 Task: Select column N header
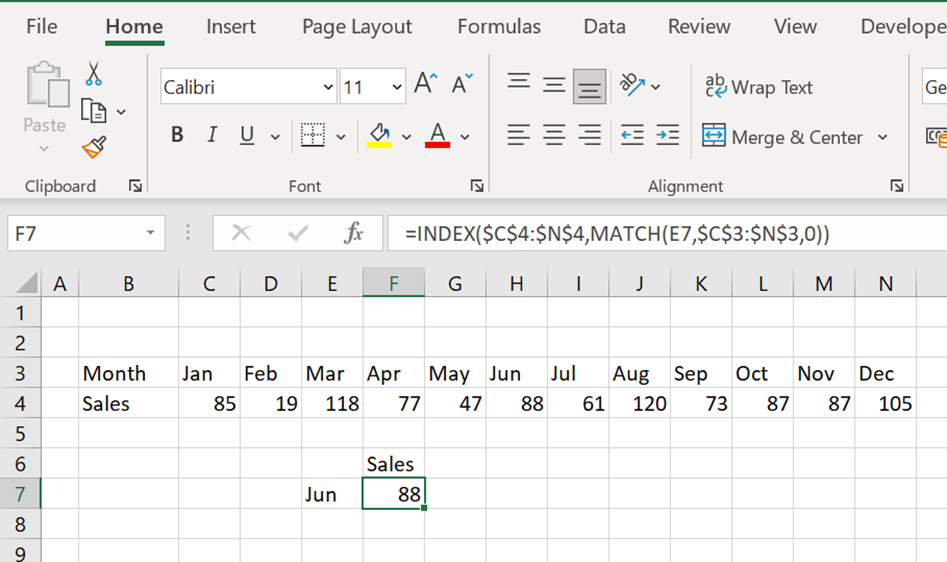click(x=885, y=283)
